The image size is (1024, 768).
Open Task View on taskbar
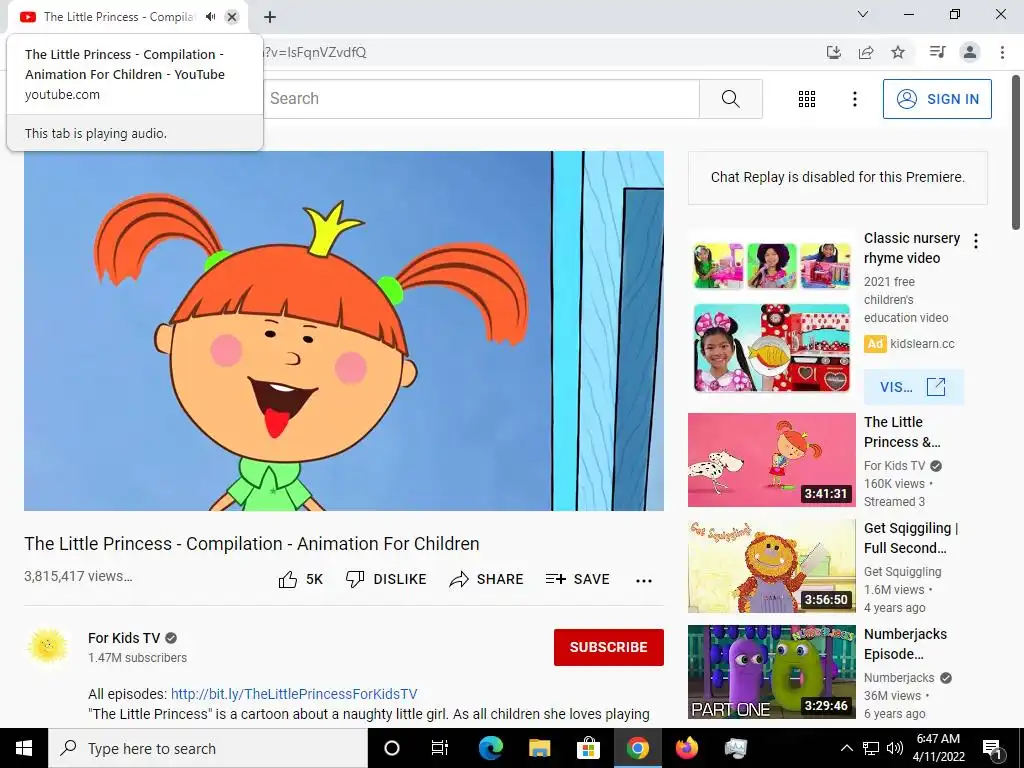tap(440, 748)
